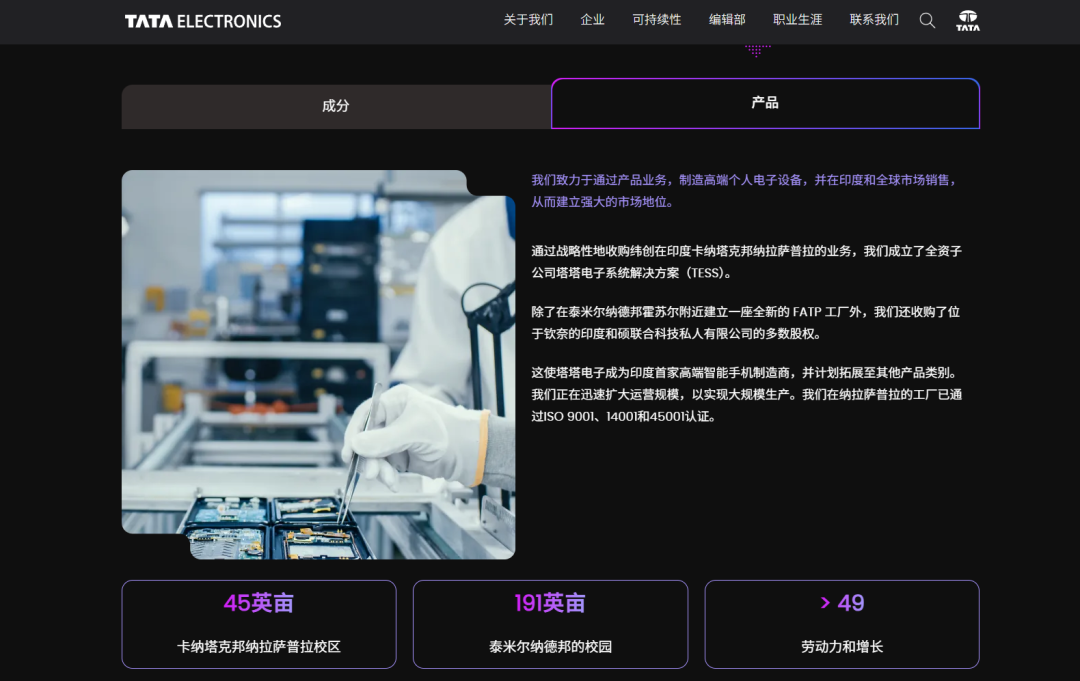Go to the TATA ELECTRONICS home logo
Screen dimensions: 1080x681
pos(202,21)
